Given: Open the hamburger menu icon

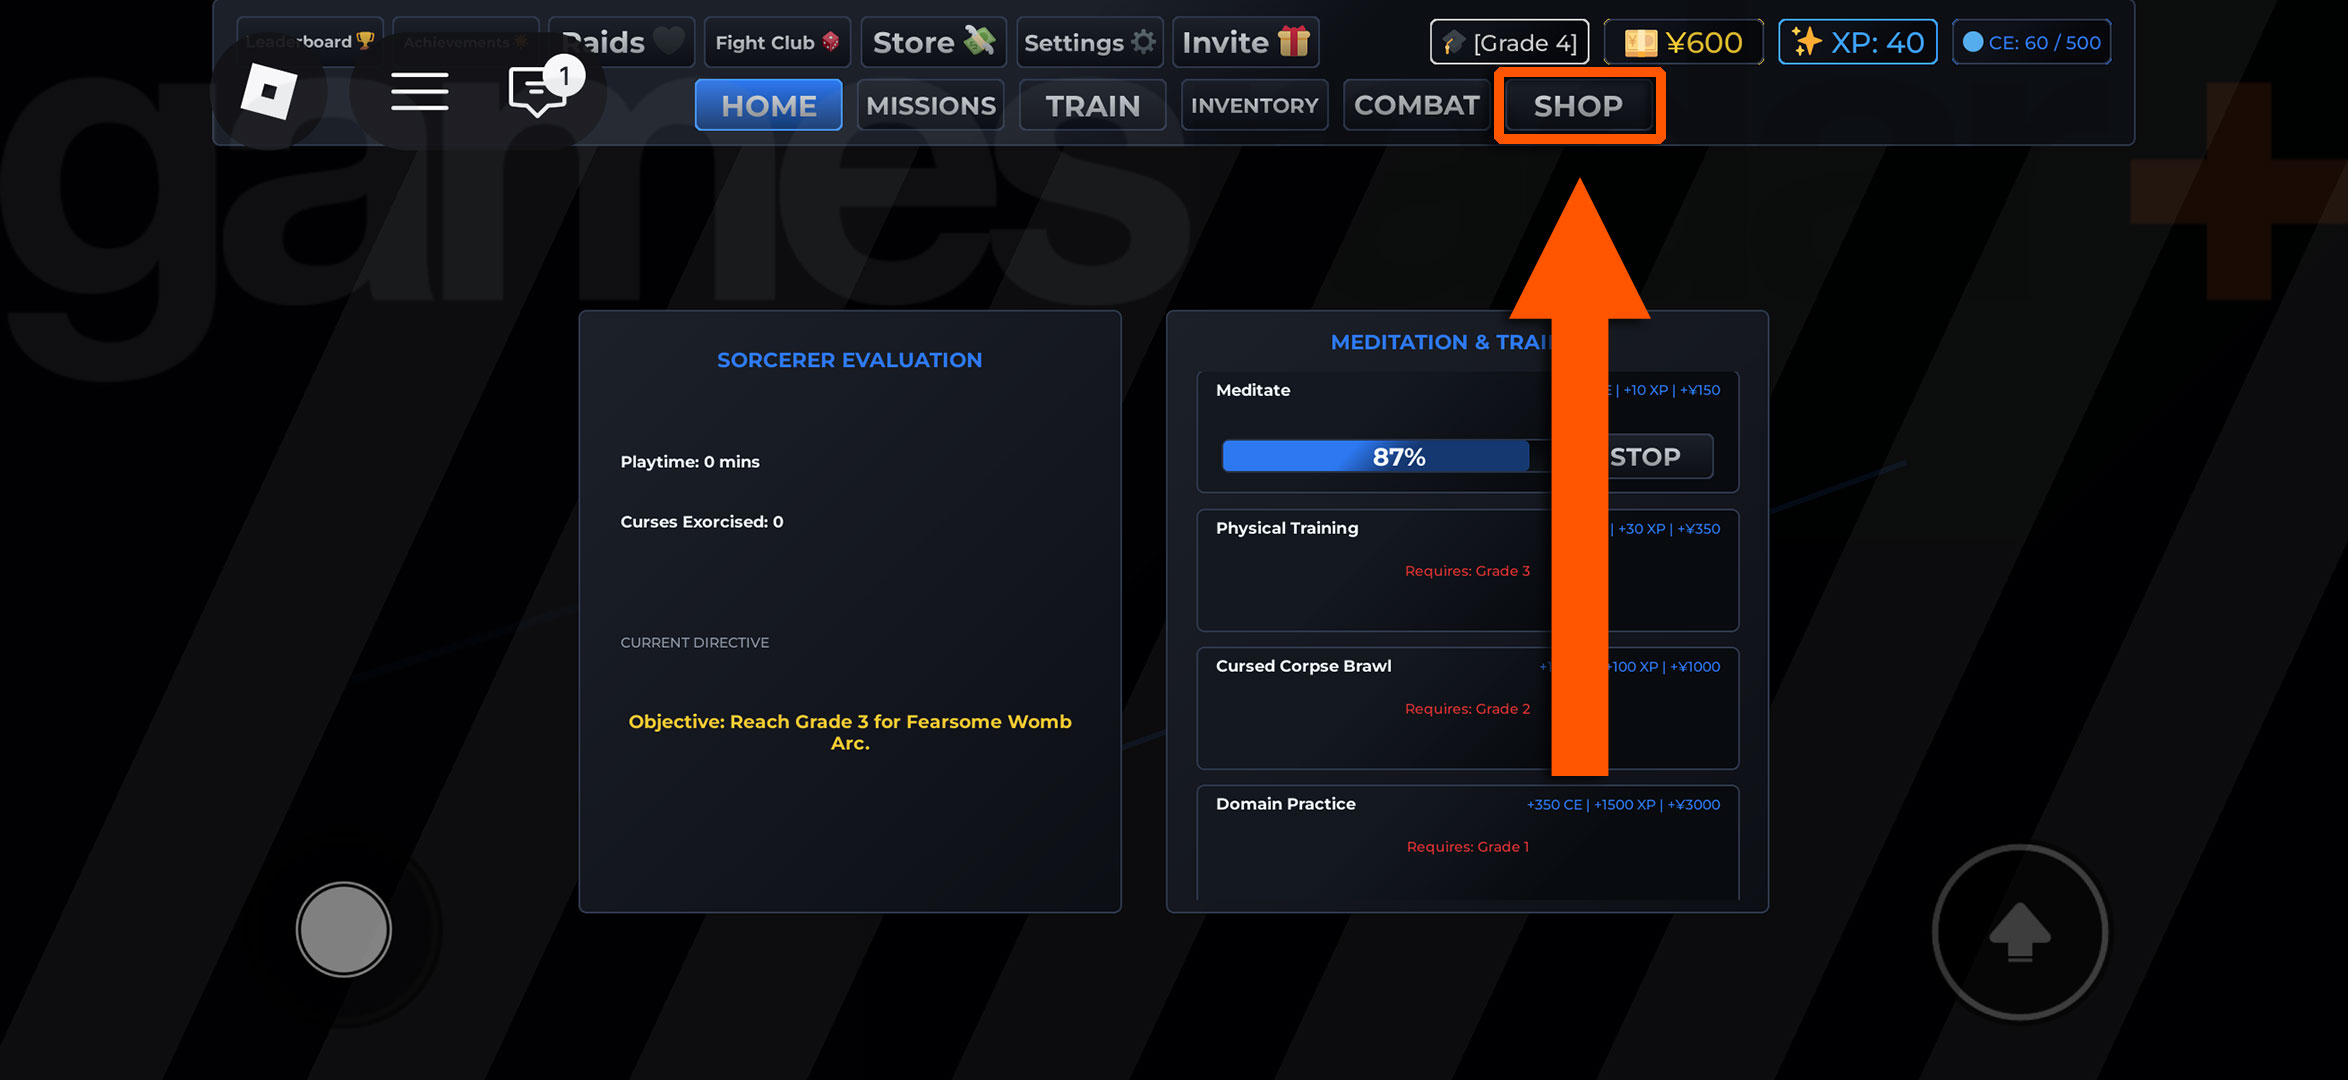Looking at the screenshot, I should point(419,92).
